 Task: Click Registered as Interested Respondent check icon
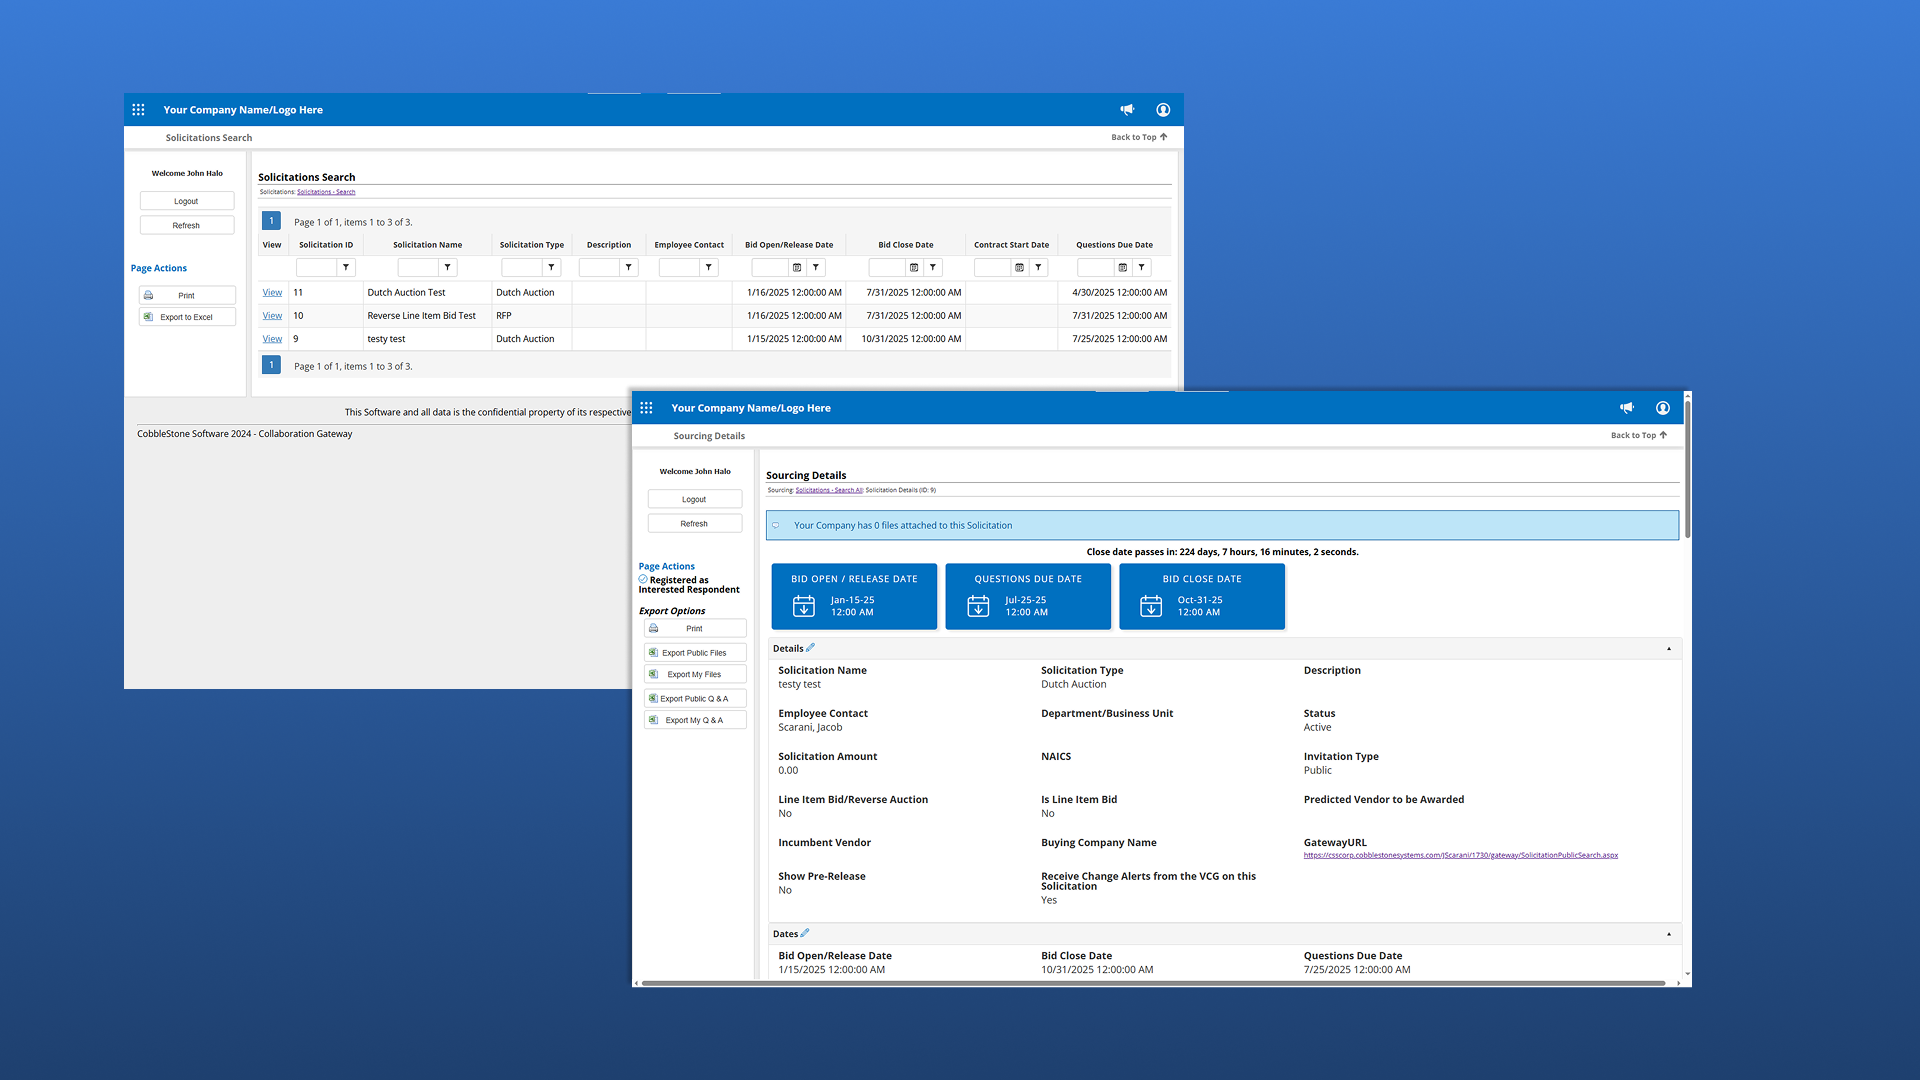tap(643, 579)
